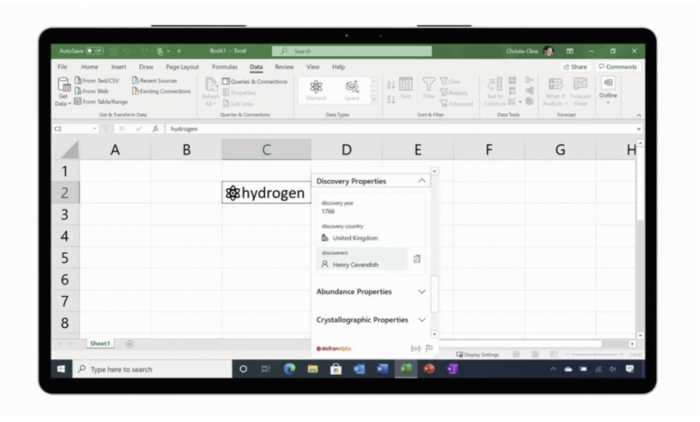Click row header 5
The width and height of the screenshot is (700, 422).
point(65,258)
